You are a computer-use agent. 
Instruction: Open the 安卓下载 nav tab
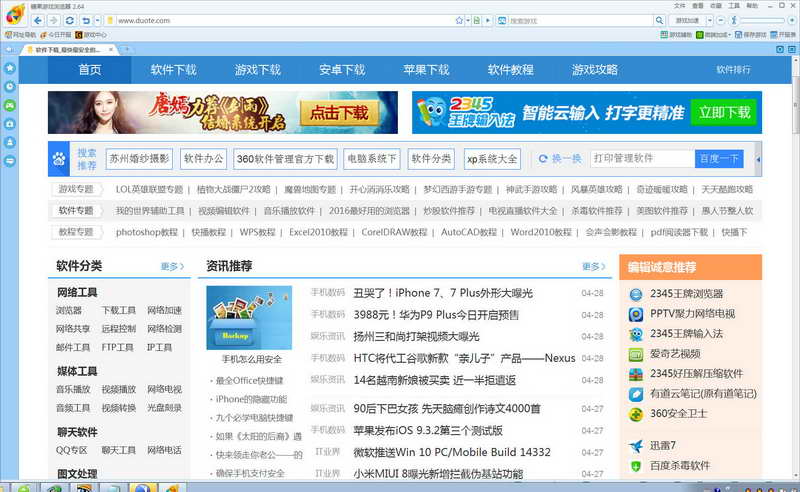coord(342,70)
